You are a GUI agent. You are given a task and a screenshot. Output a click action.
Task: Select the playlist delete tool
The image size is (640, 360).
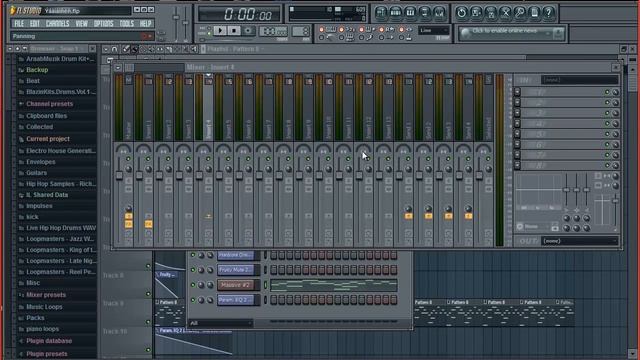(143, 49)
